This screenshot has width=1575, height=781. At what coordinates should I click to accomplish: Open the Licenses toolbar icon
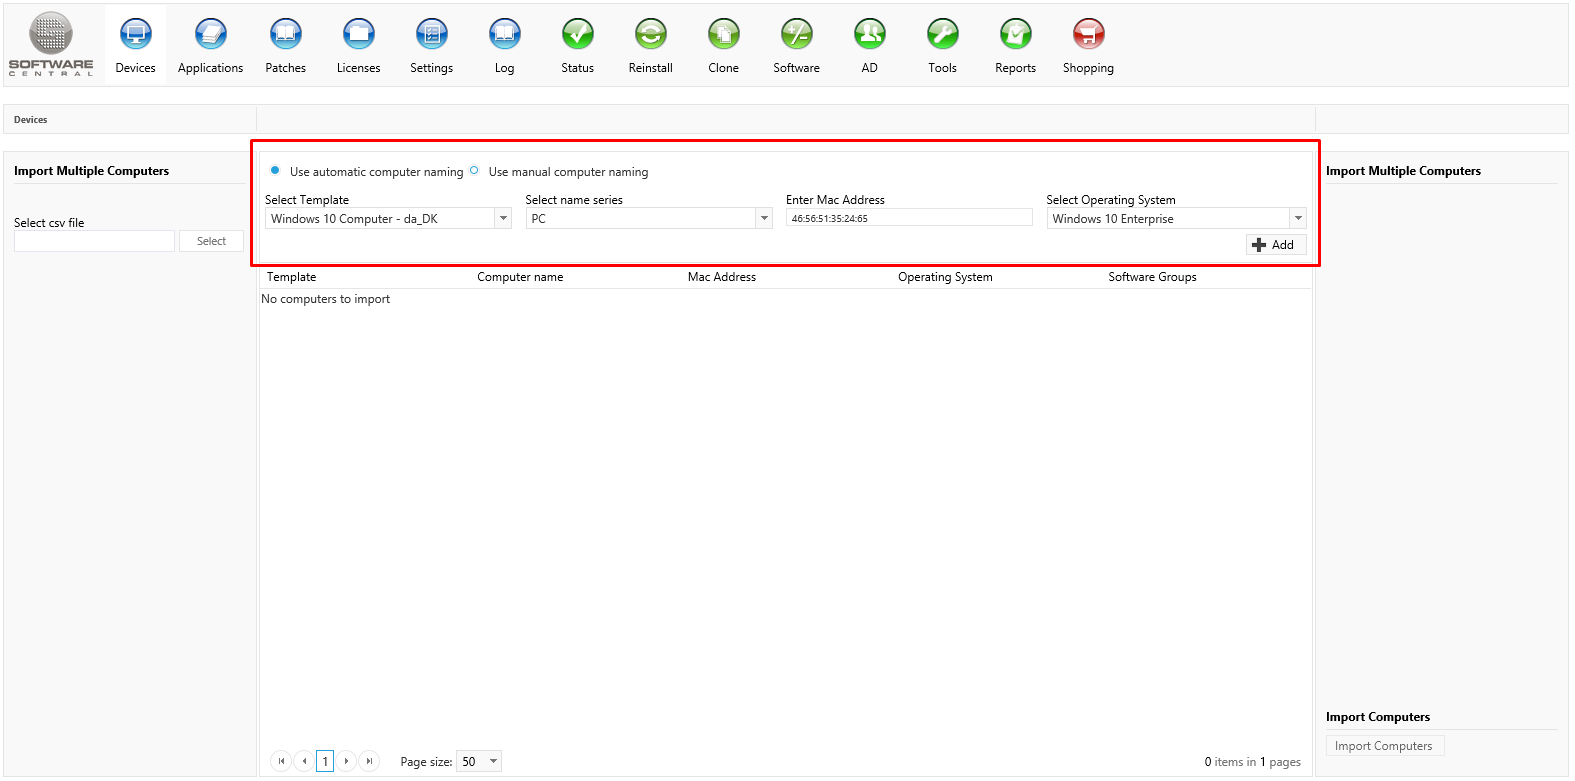(359, 35)
